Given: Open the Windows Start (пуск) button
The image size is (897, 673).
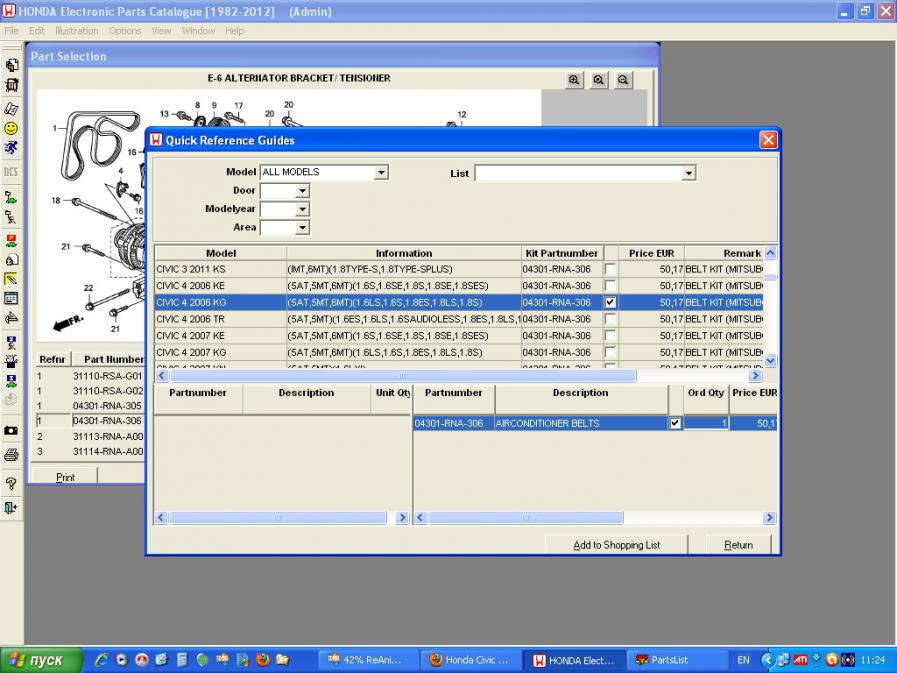Looking at the screenshot, I should click(x=41, y=660).
